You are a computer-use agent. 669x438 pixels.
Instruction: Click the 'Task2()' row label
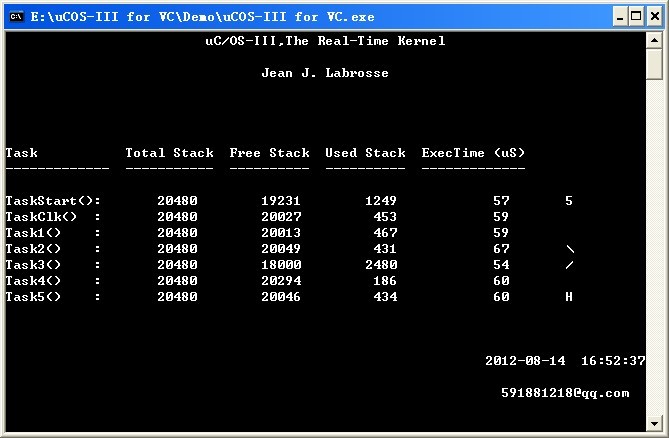(33, 249)
